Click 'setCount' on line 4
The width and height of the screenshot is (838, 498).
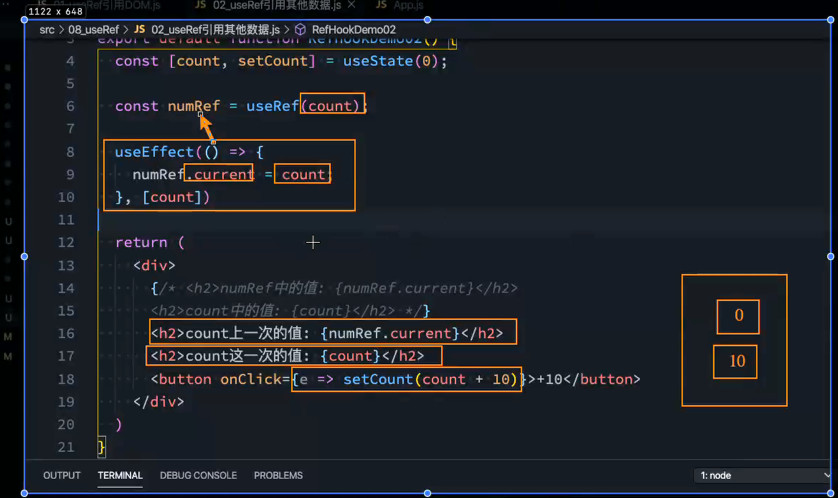click(273, 61)
